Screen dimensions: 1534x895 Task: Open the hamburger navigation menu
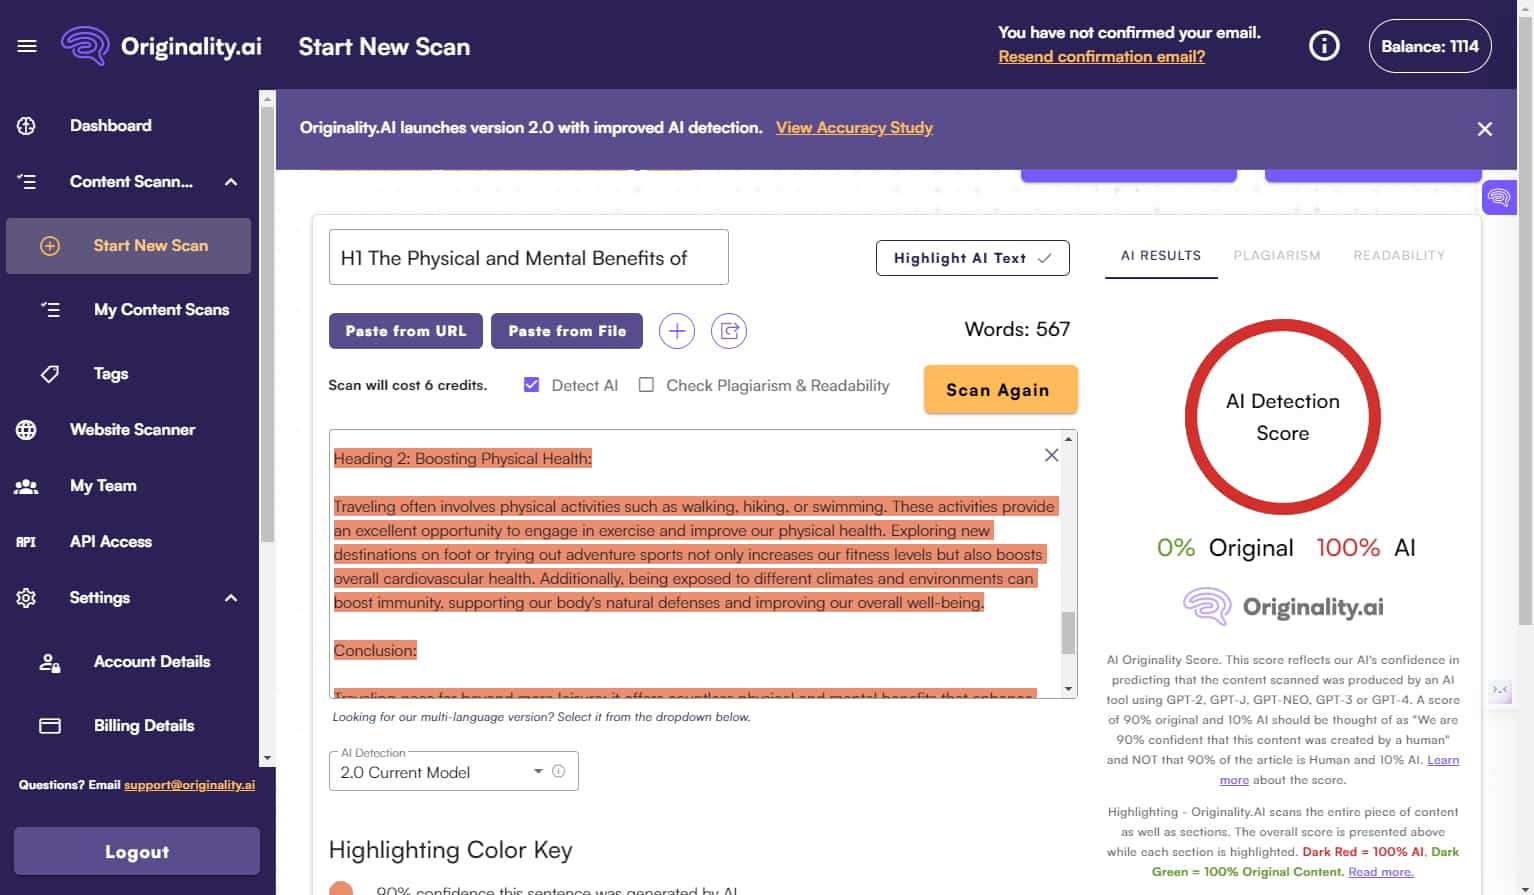point(26,46)
